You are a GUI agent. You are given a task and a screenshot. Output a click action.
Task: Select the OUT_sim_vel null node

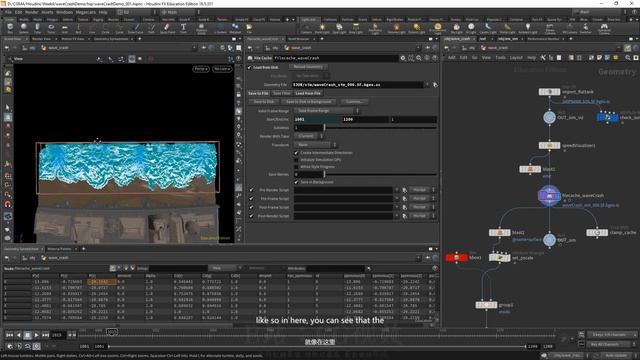tap(549, 117)
